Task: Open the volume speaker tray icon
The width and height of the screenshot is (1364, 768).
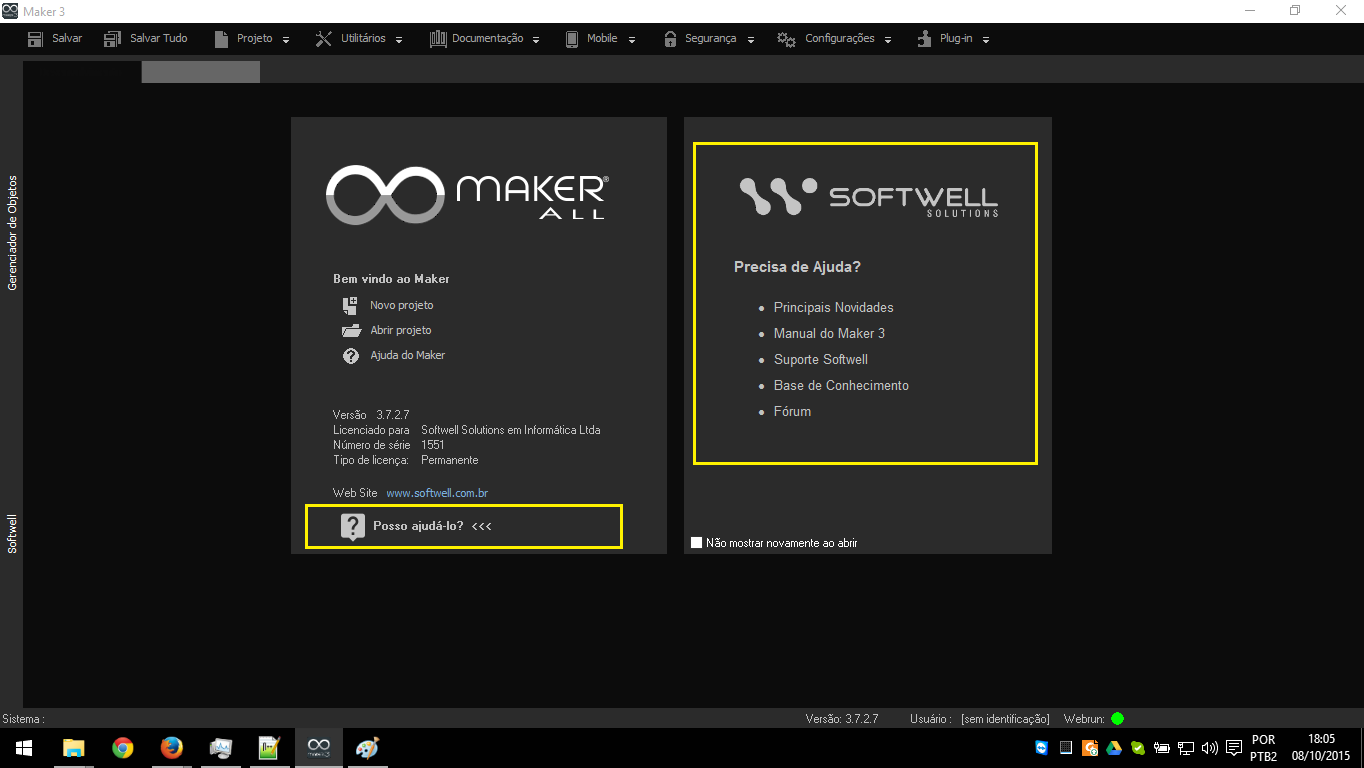Action: [1210, 748]
